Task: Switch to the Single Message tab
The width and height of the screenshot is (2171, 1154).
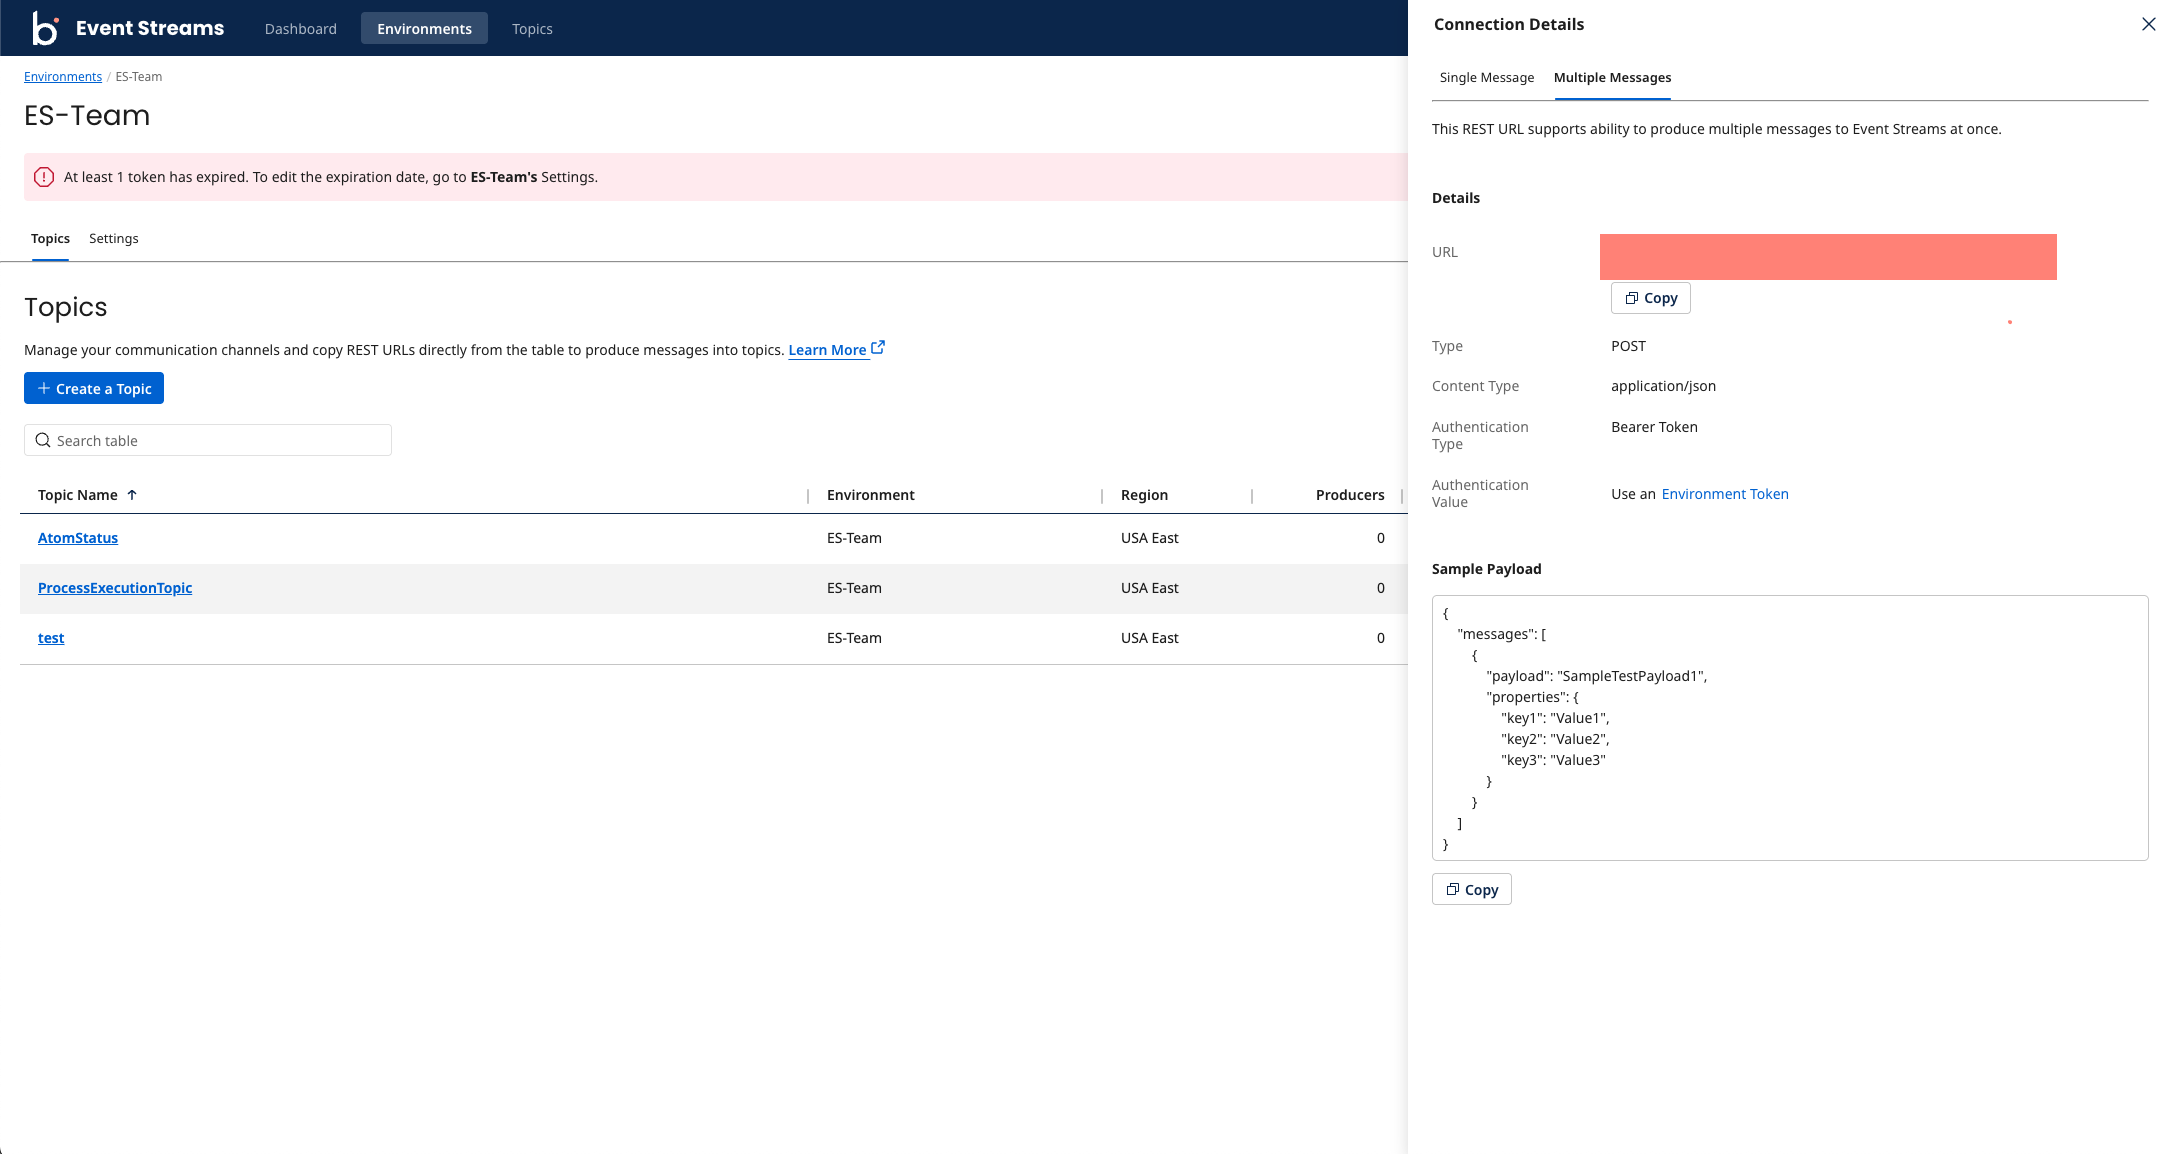Action: pos(1486,78)
